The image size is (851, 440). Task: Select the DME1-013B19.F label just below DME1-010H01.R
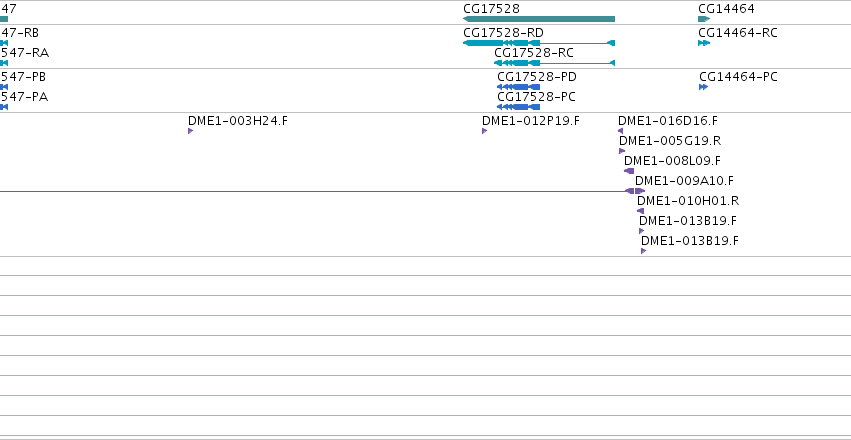click(688, 221)
